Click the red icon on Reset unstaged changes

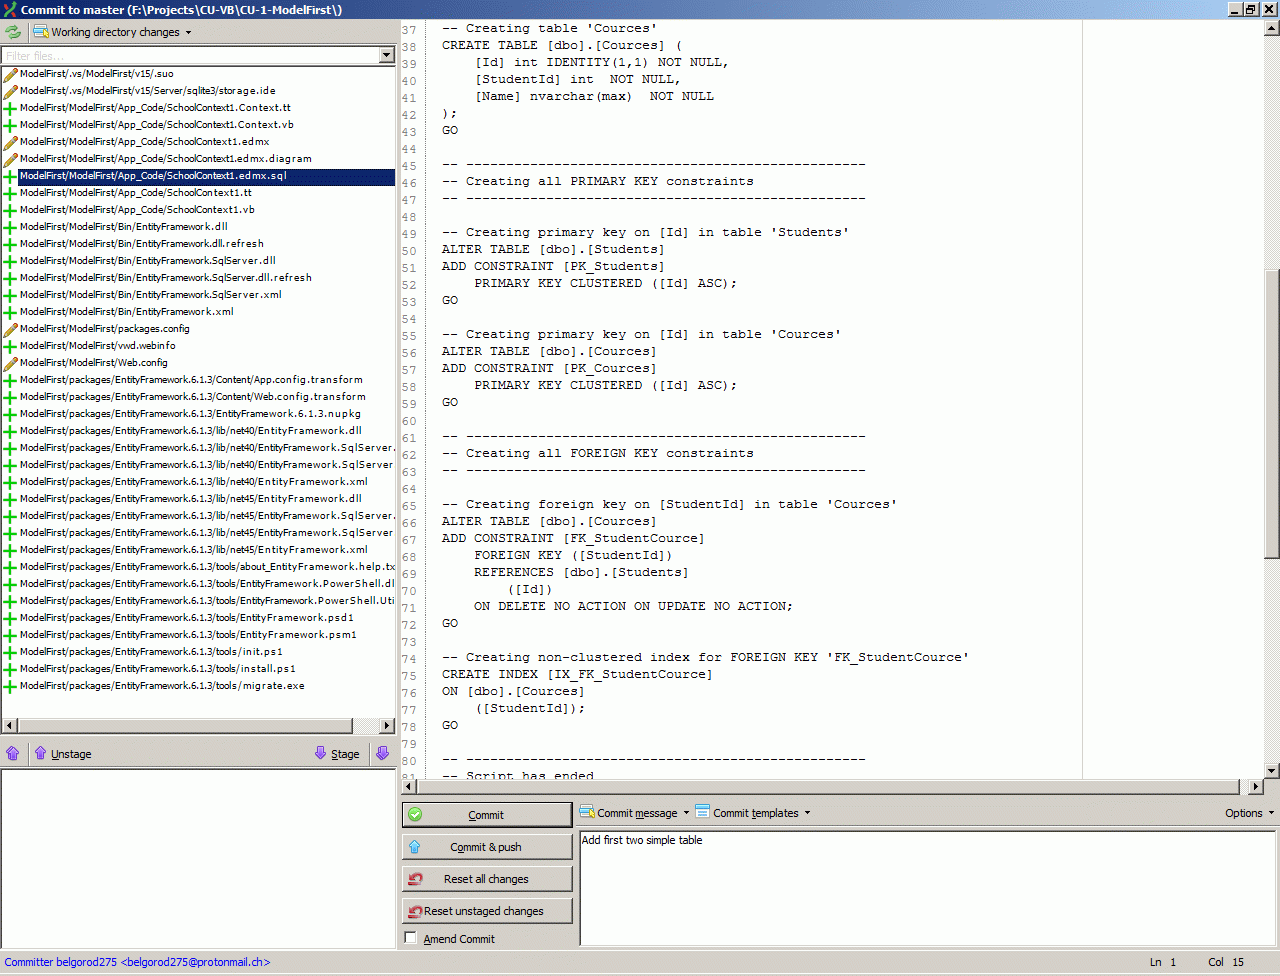[x=415, y=911]
